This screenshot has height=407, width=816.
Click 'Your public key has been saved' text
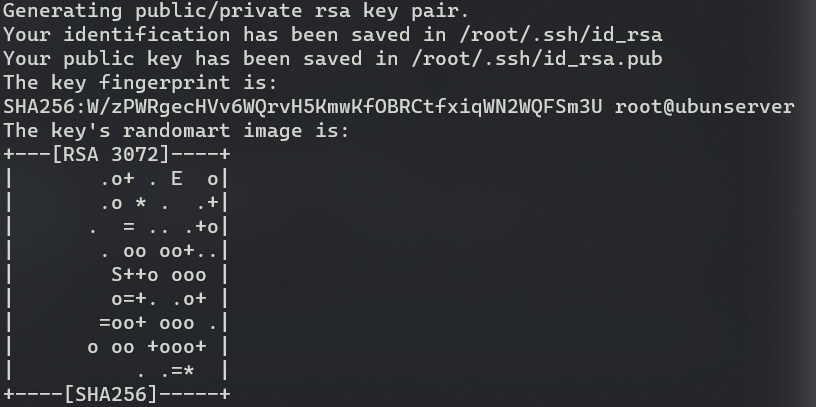click(183, 59)
